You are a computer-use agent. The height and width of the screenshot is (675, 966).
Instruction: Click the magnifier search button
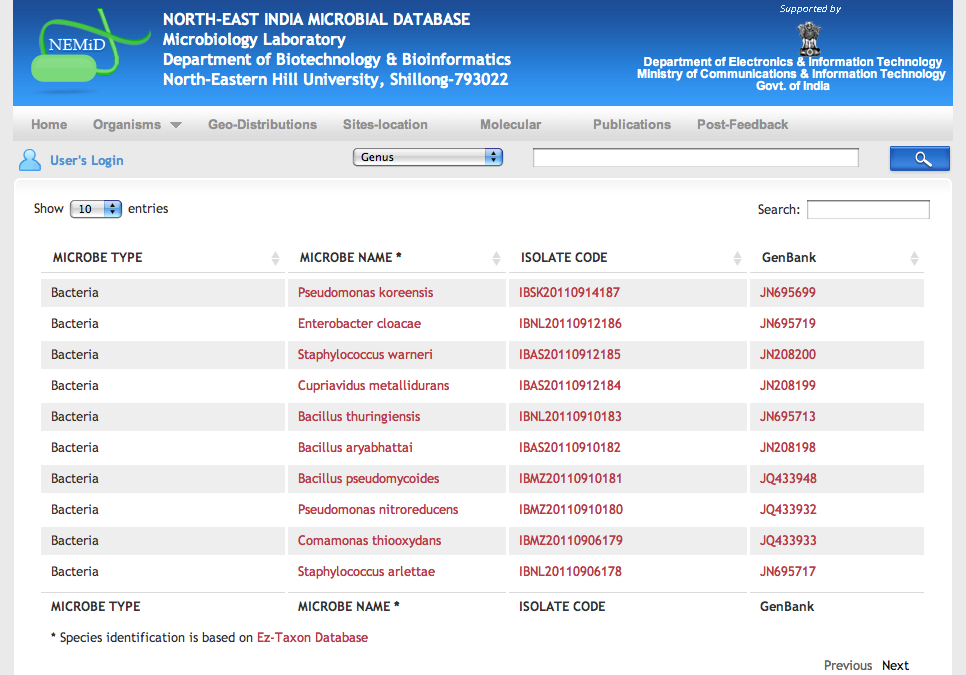[x=919, y=159]
